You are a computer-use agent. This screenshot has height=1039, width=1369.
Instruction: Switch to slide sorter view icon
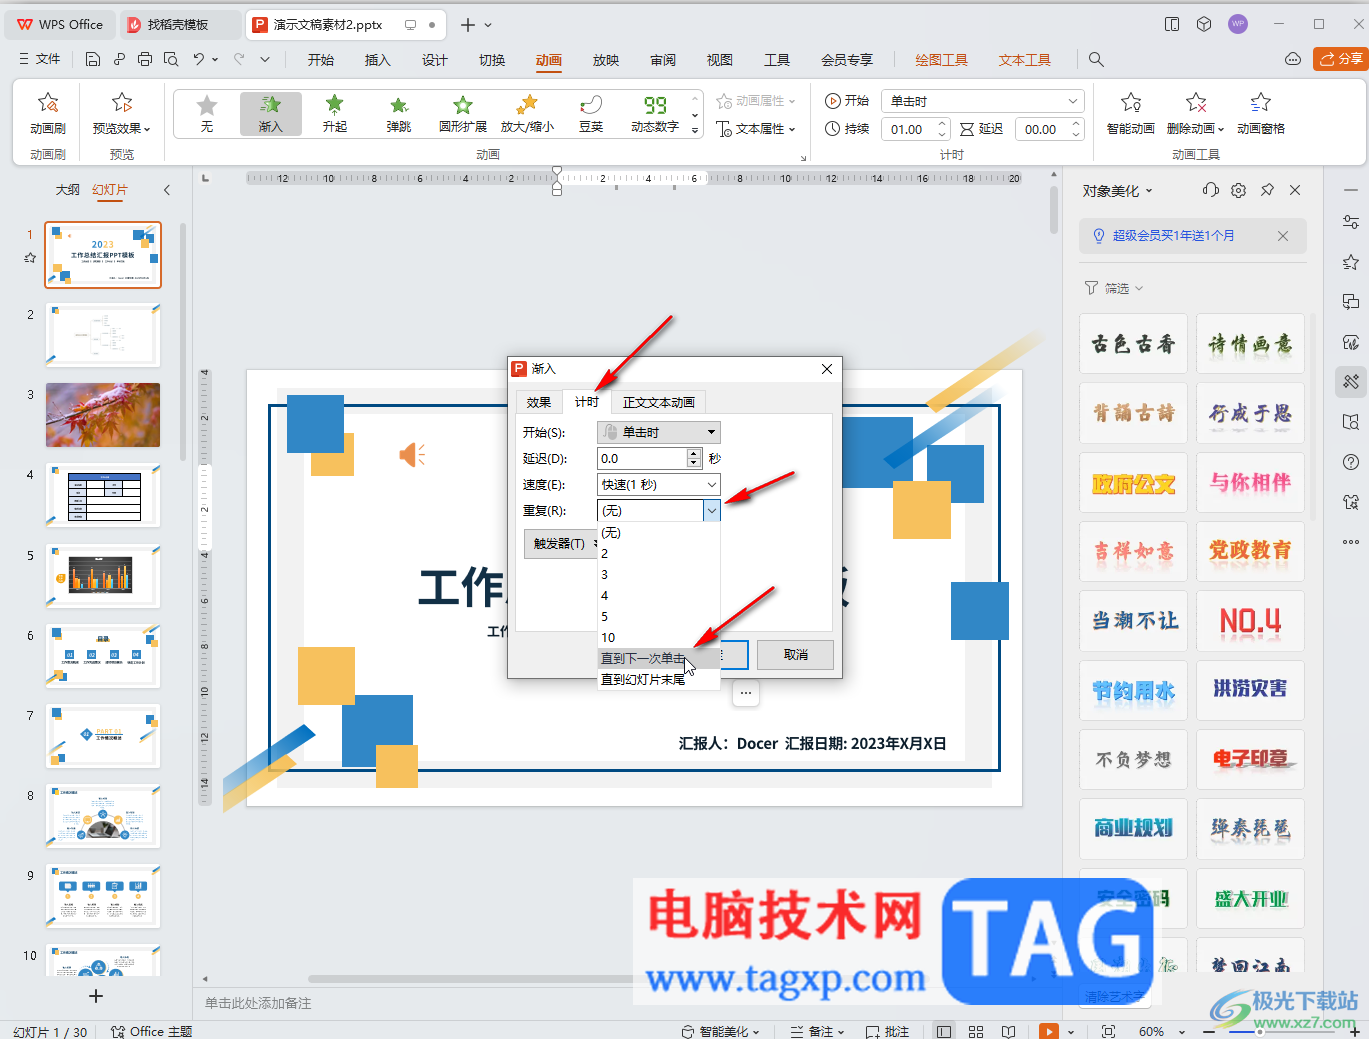[x=976, y=1031]
